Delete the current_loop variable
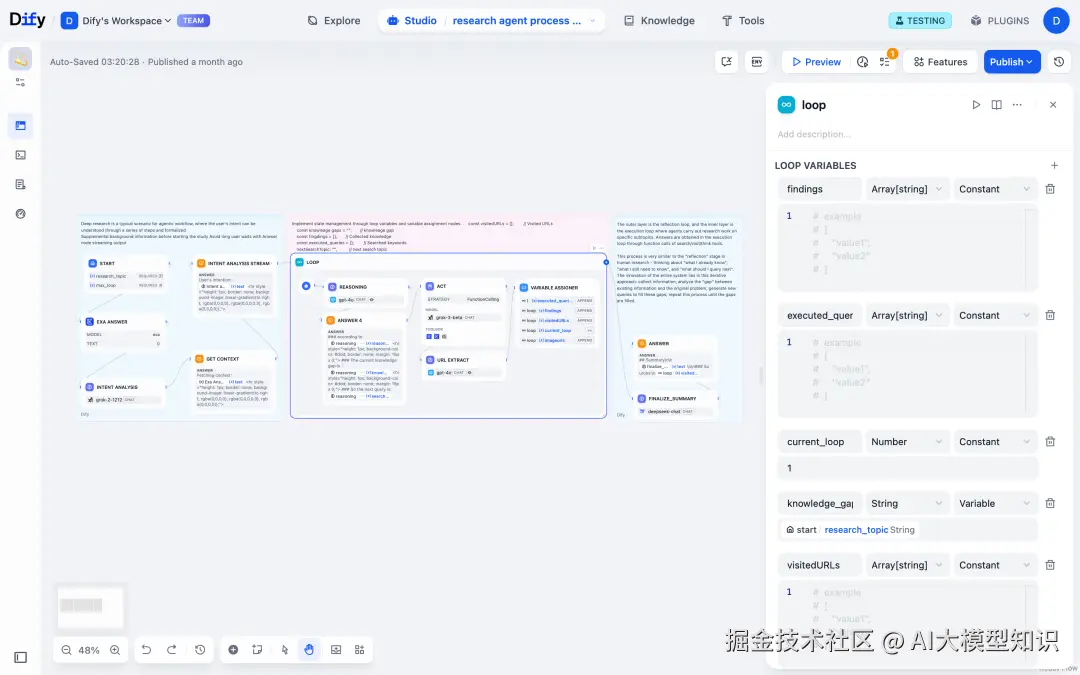This screenshot has width=1080, height=675. point(1050,442)
